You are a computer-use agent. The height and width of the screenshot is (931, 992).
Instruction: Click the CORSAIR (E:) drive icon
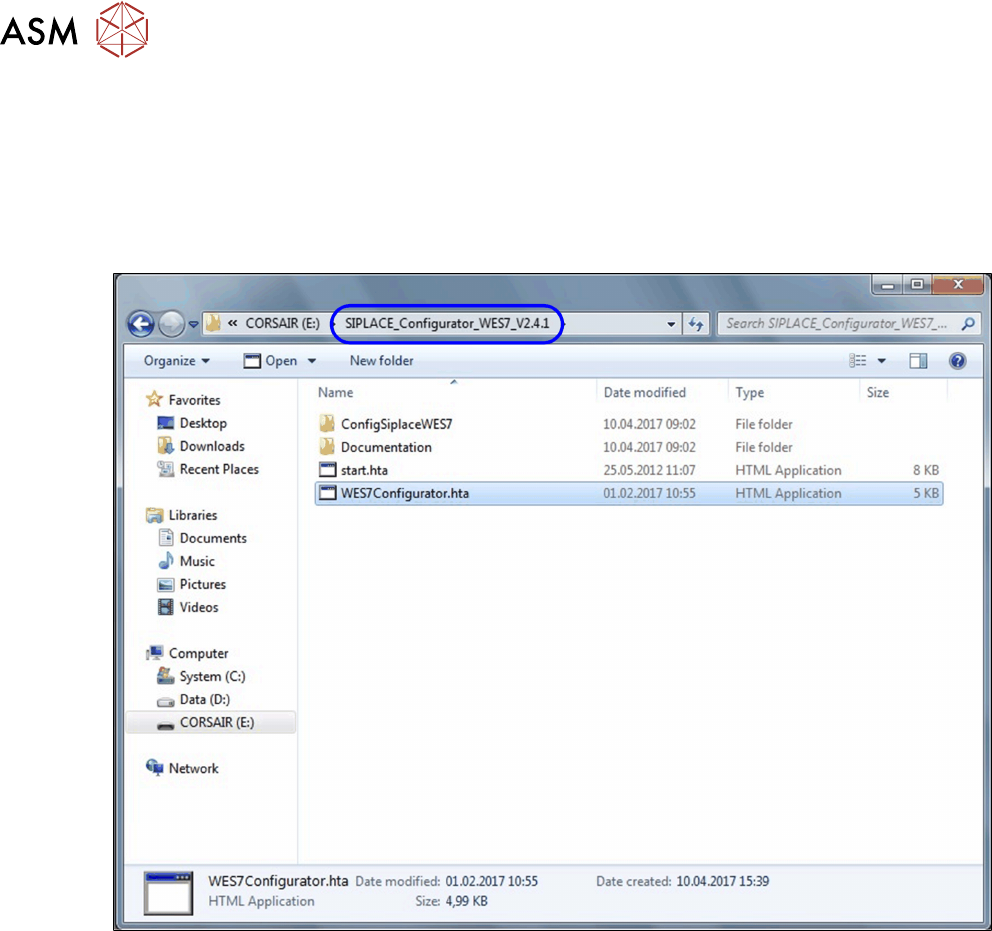165,725
